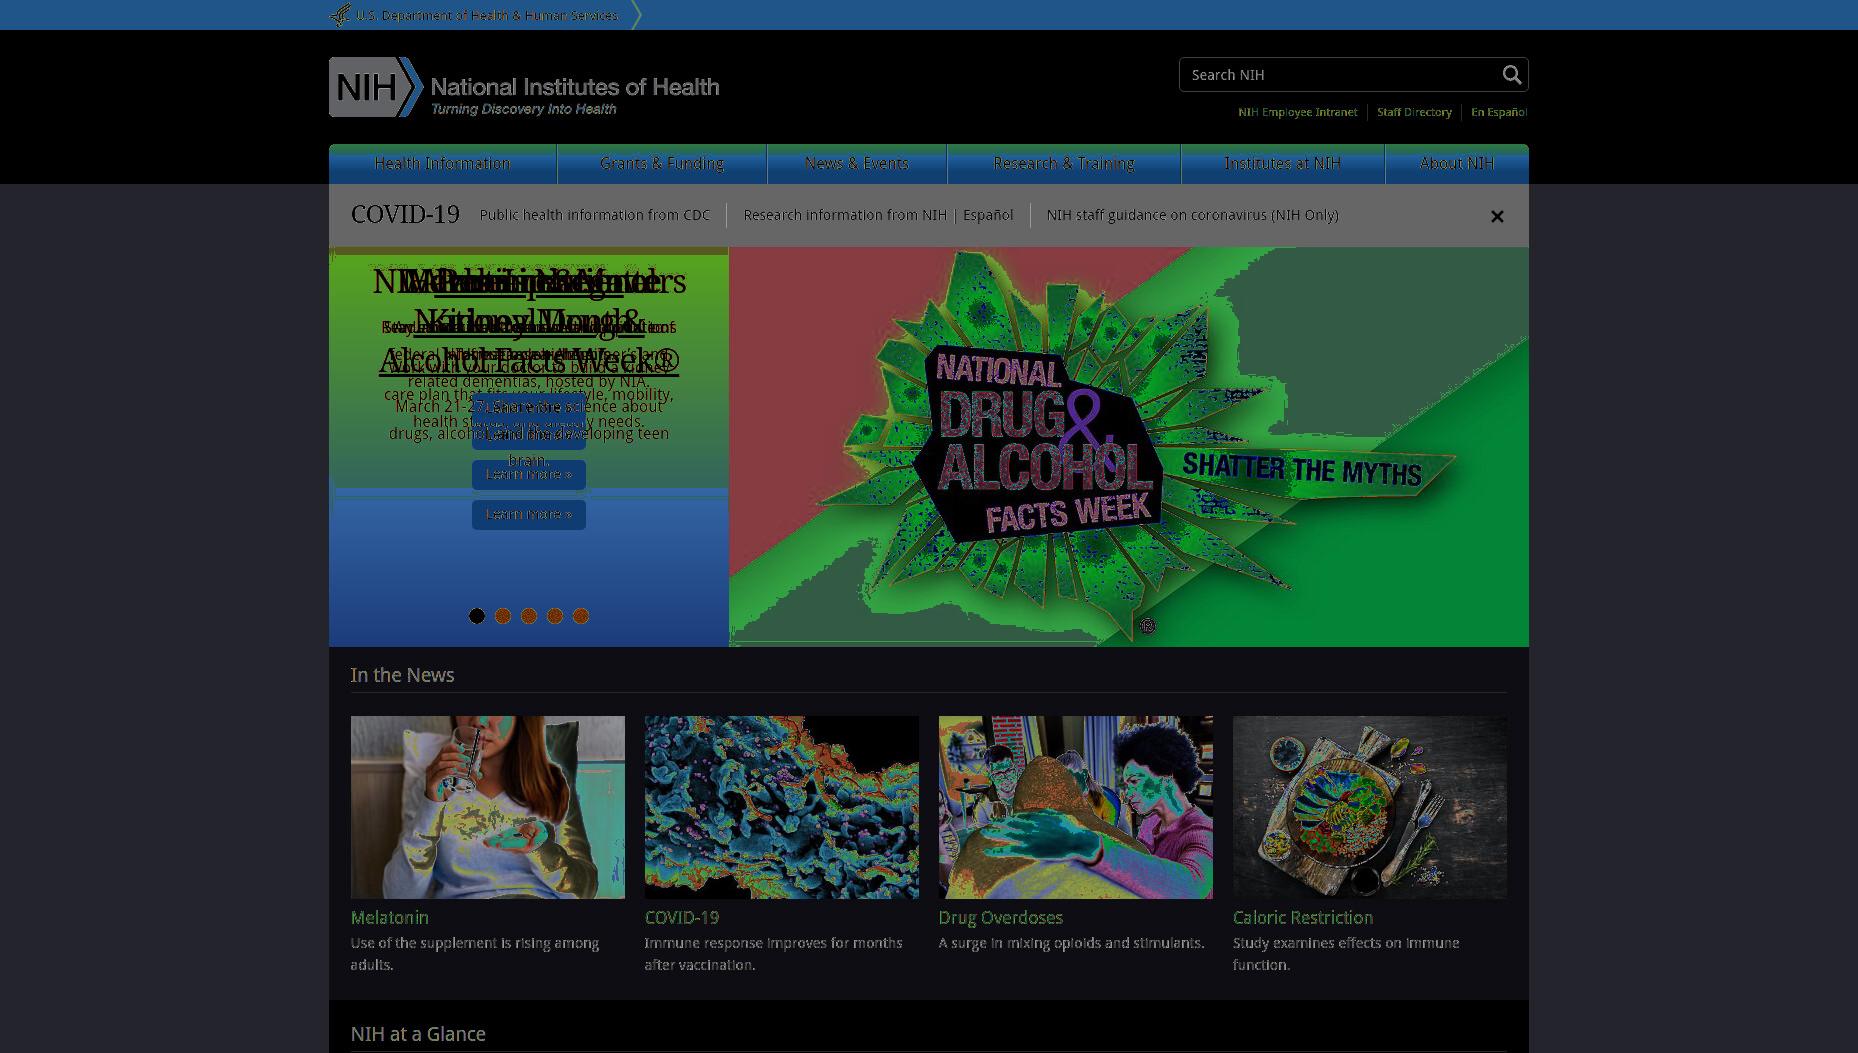
Task: Open the COVID banner Español link
Action: (x=988, y=215)
